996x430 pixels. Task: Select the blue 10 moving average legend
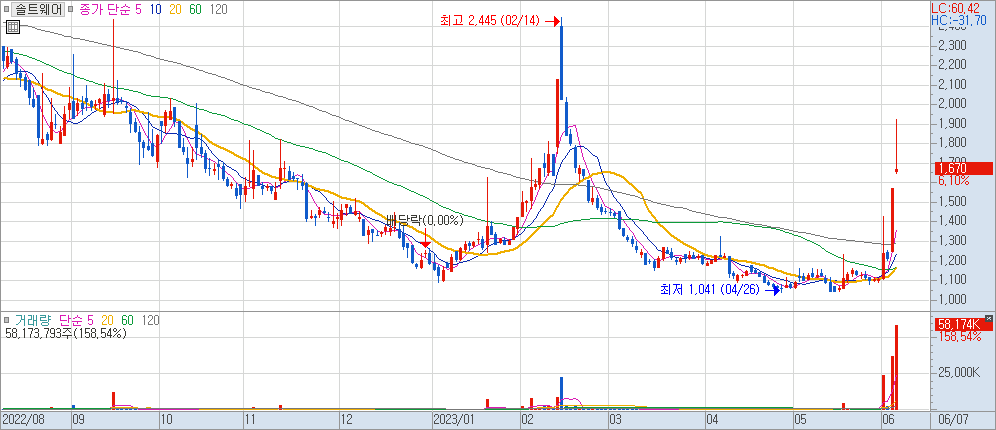coord(156,10)
